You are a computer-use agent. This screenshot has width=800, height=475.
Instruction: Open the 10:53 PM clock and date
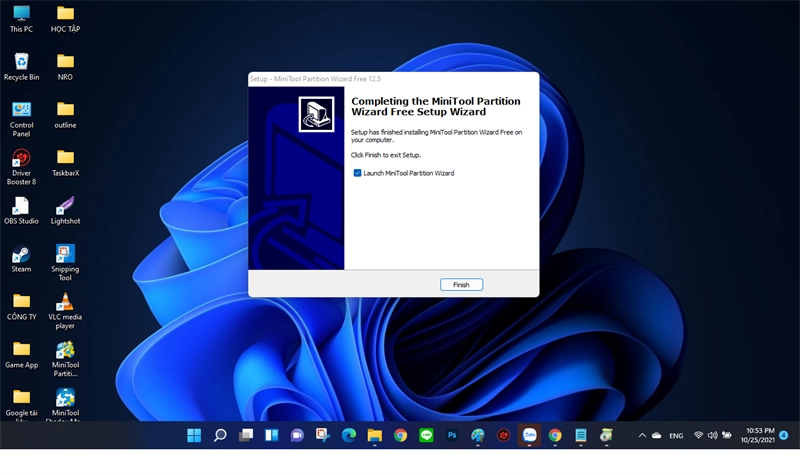(758, 435)
